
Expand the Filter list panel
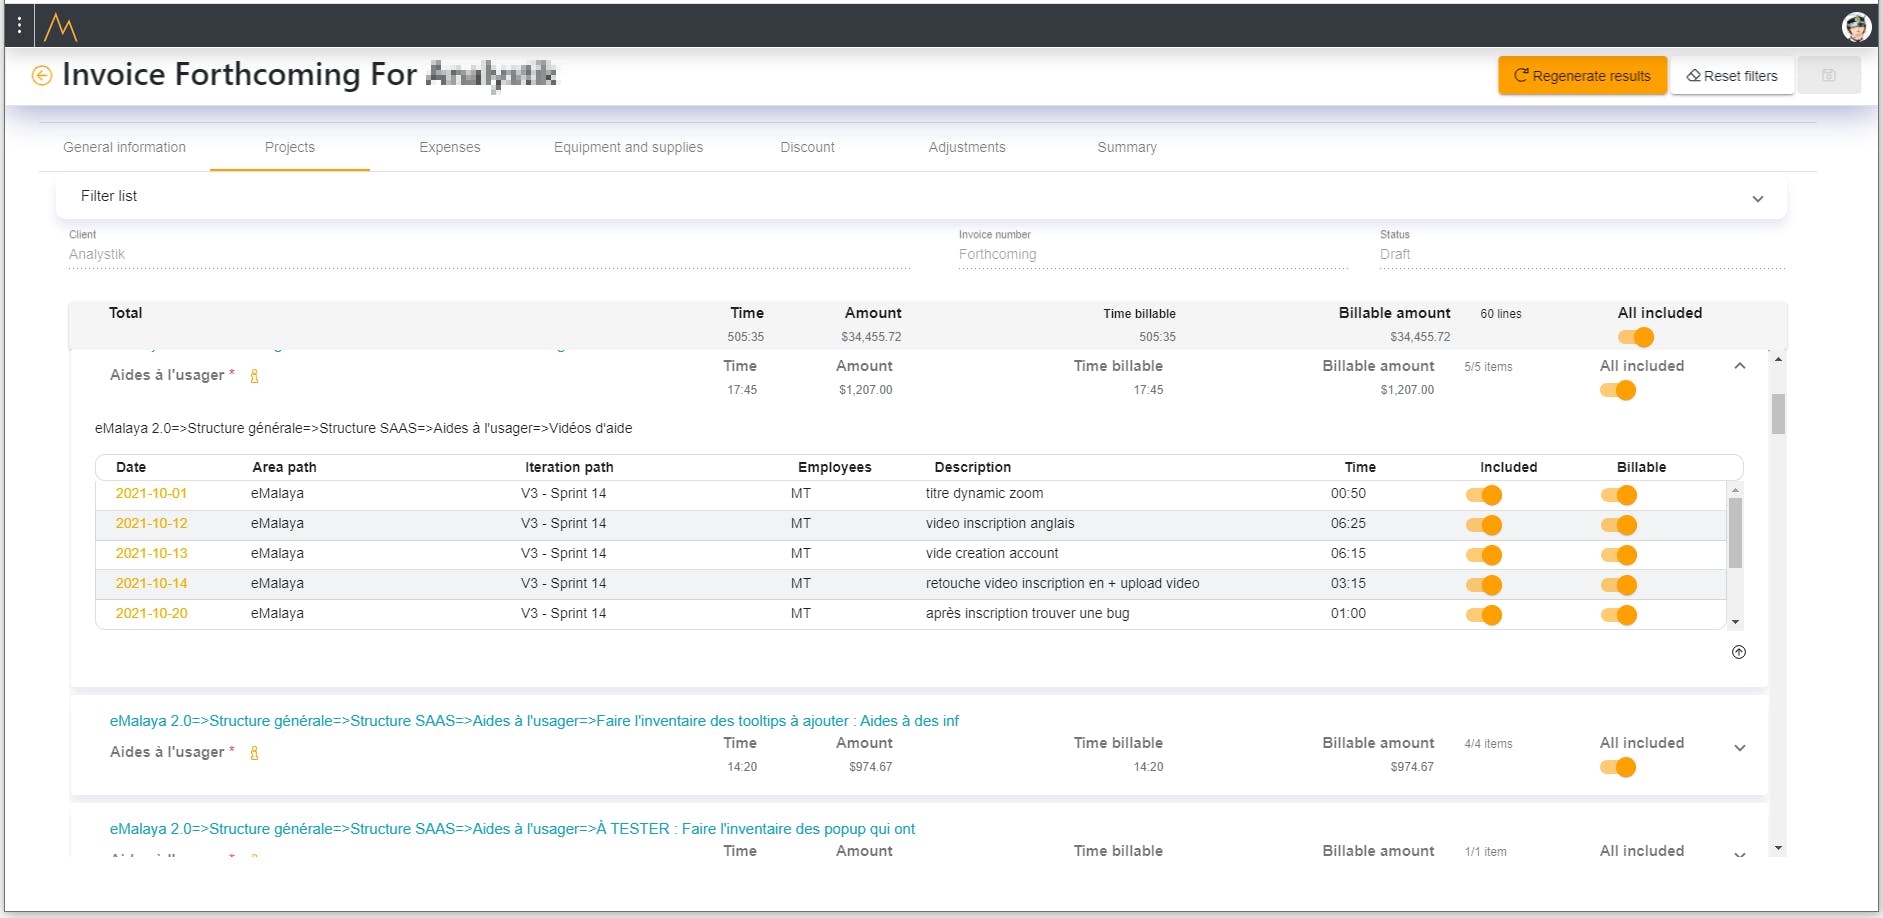pyautogui.click(x=1757, y=198)
